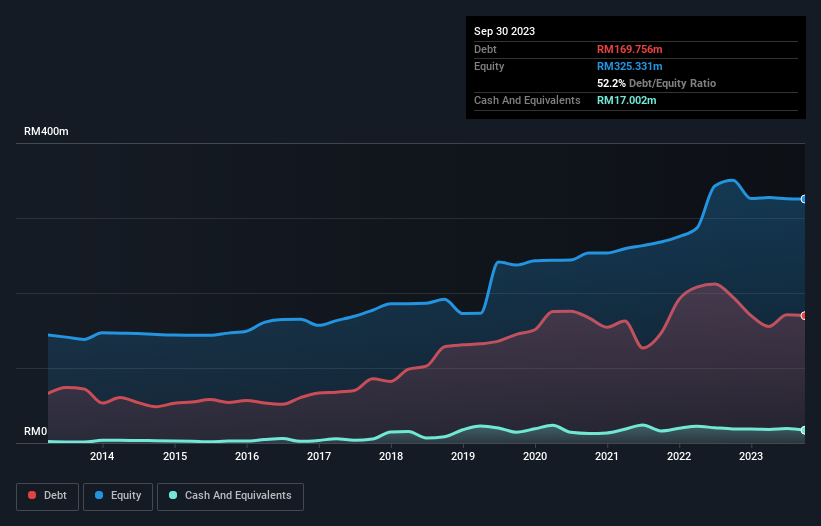The image size is (821, 526).
Task: Click the 2016 x-axis label
Action: click(x=247, y=456)
